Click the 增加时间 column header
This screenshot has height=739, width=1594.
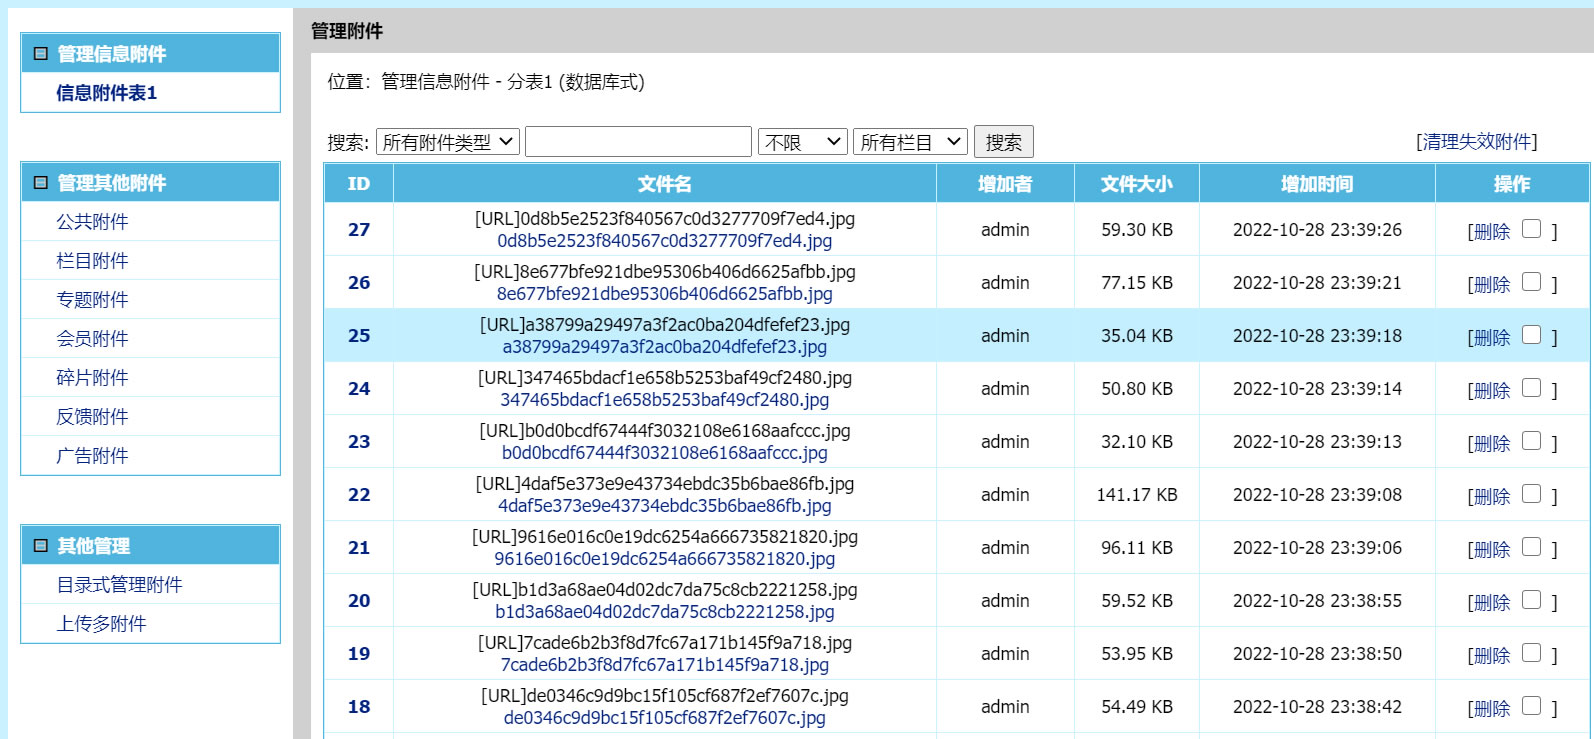coord(1317,184)
